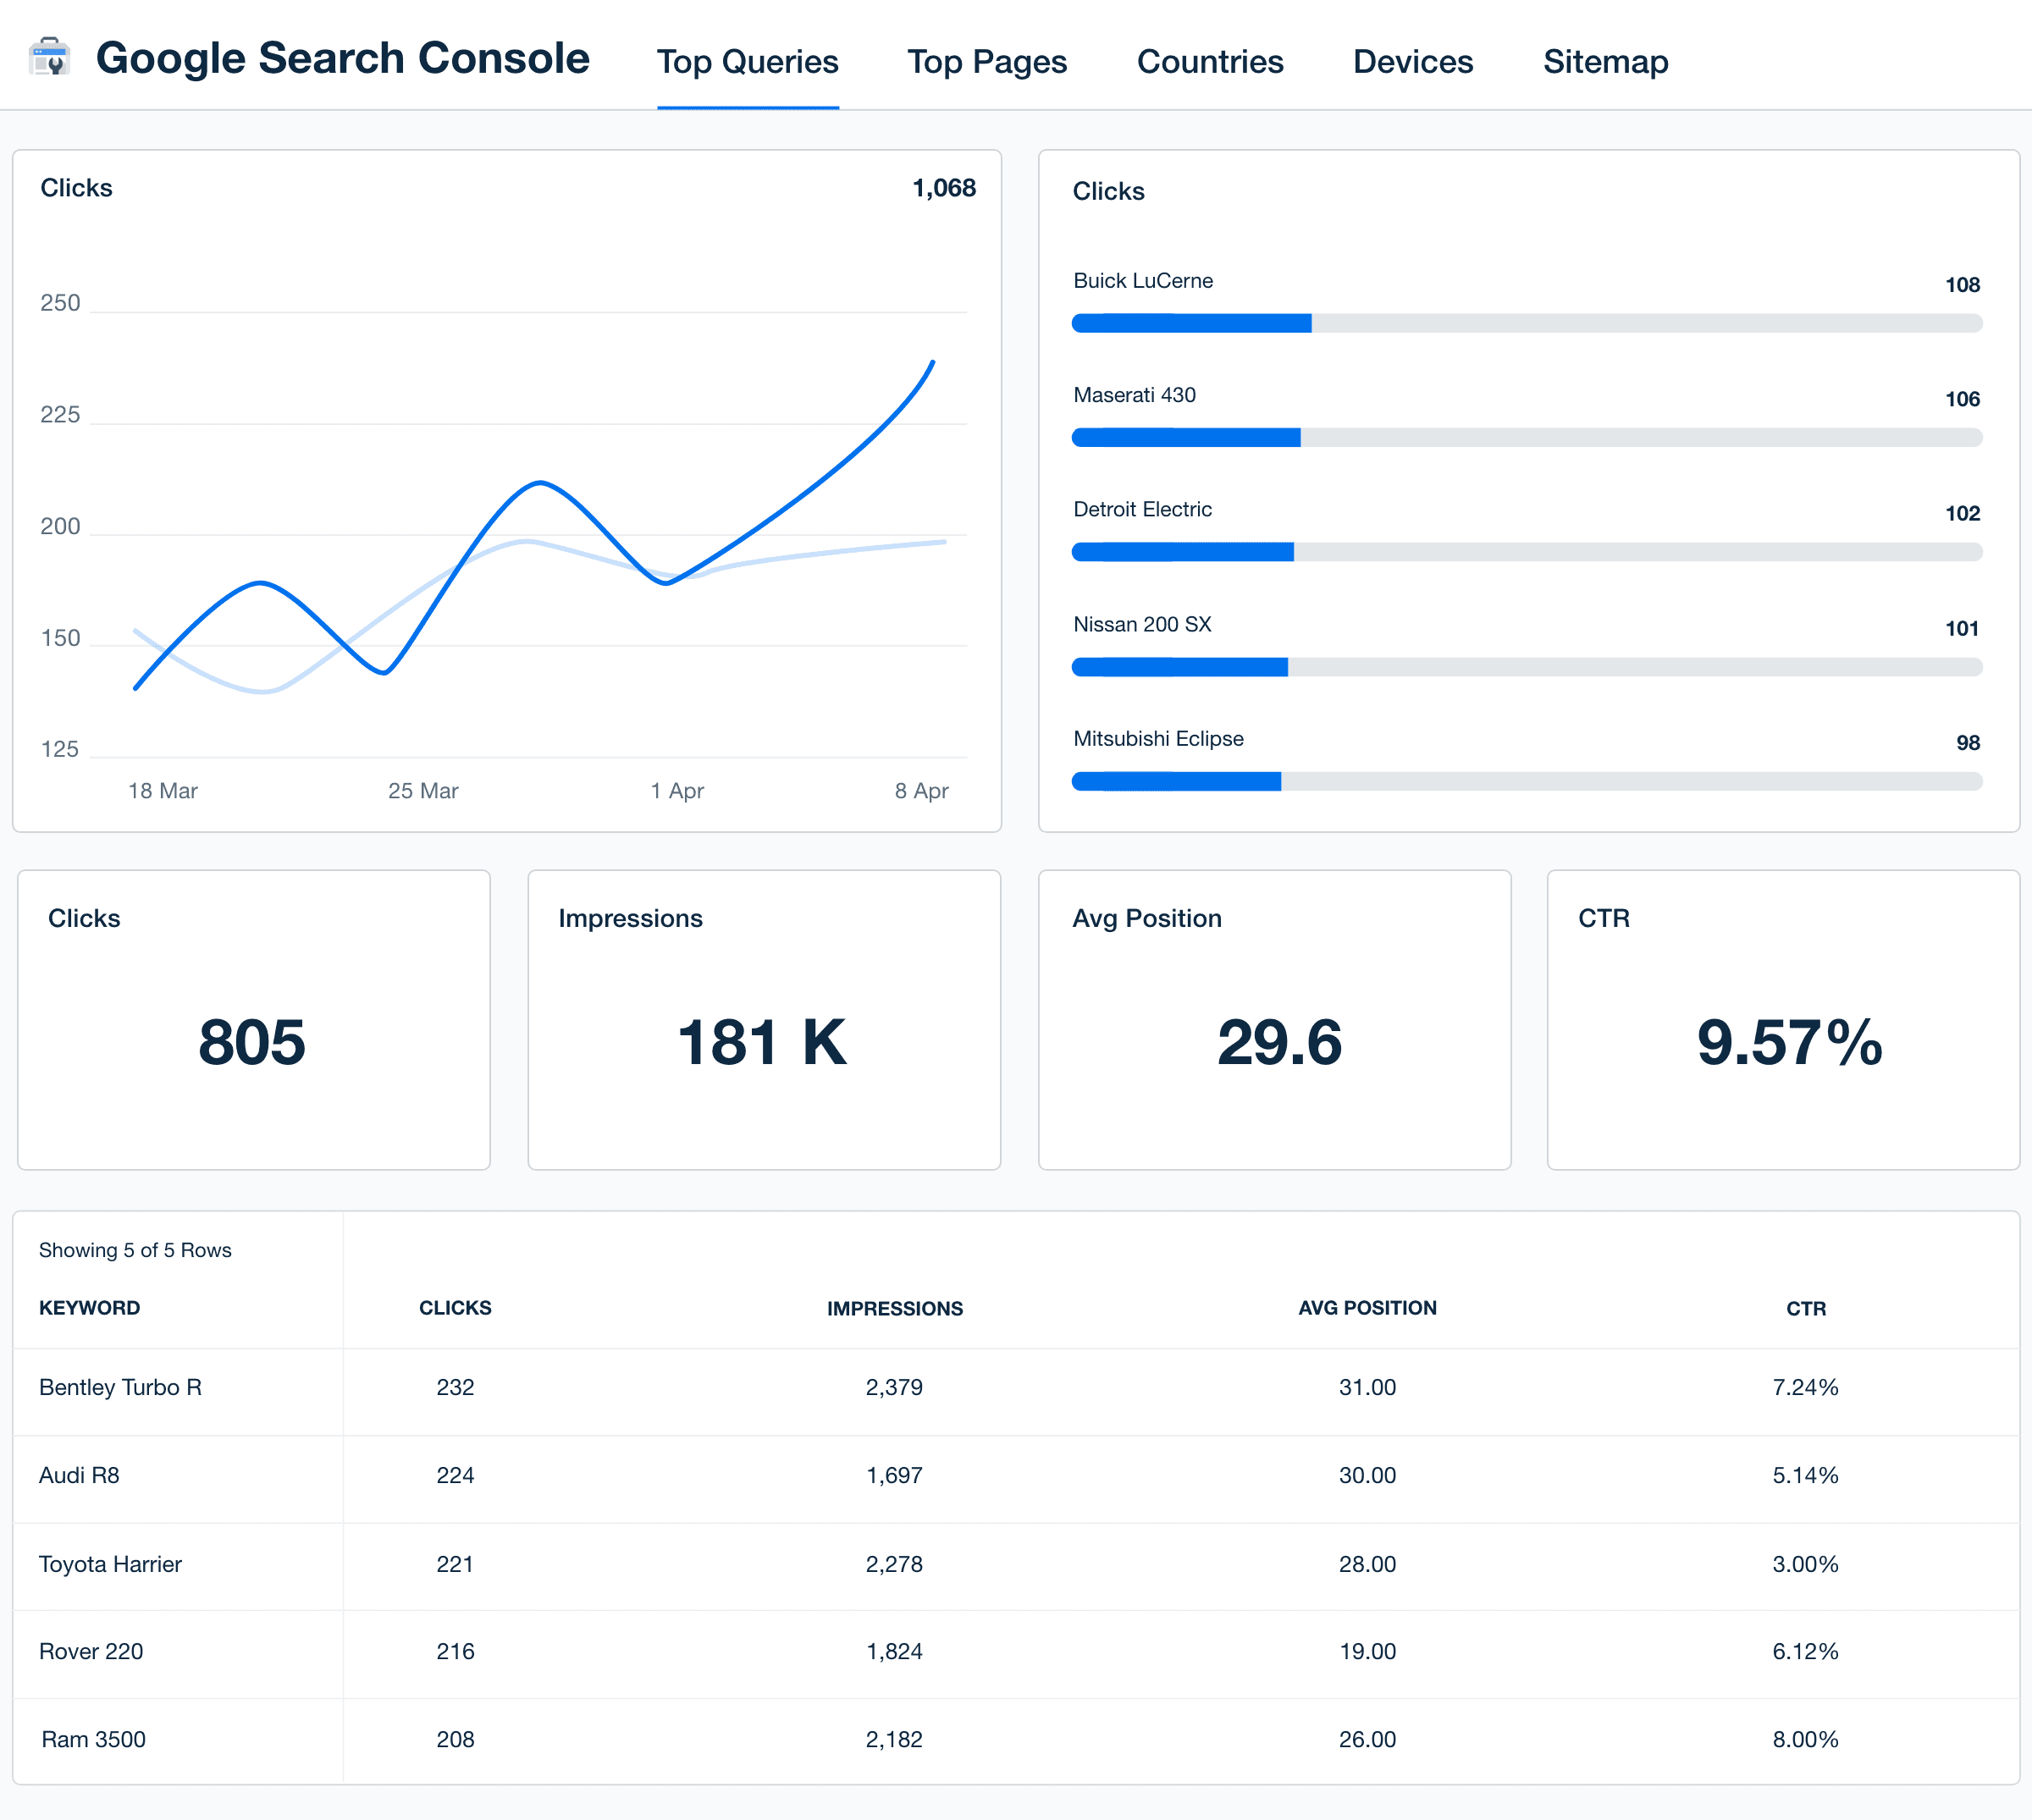Click the CTR 9.57% stat card

tap(1782, 1019)
